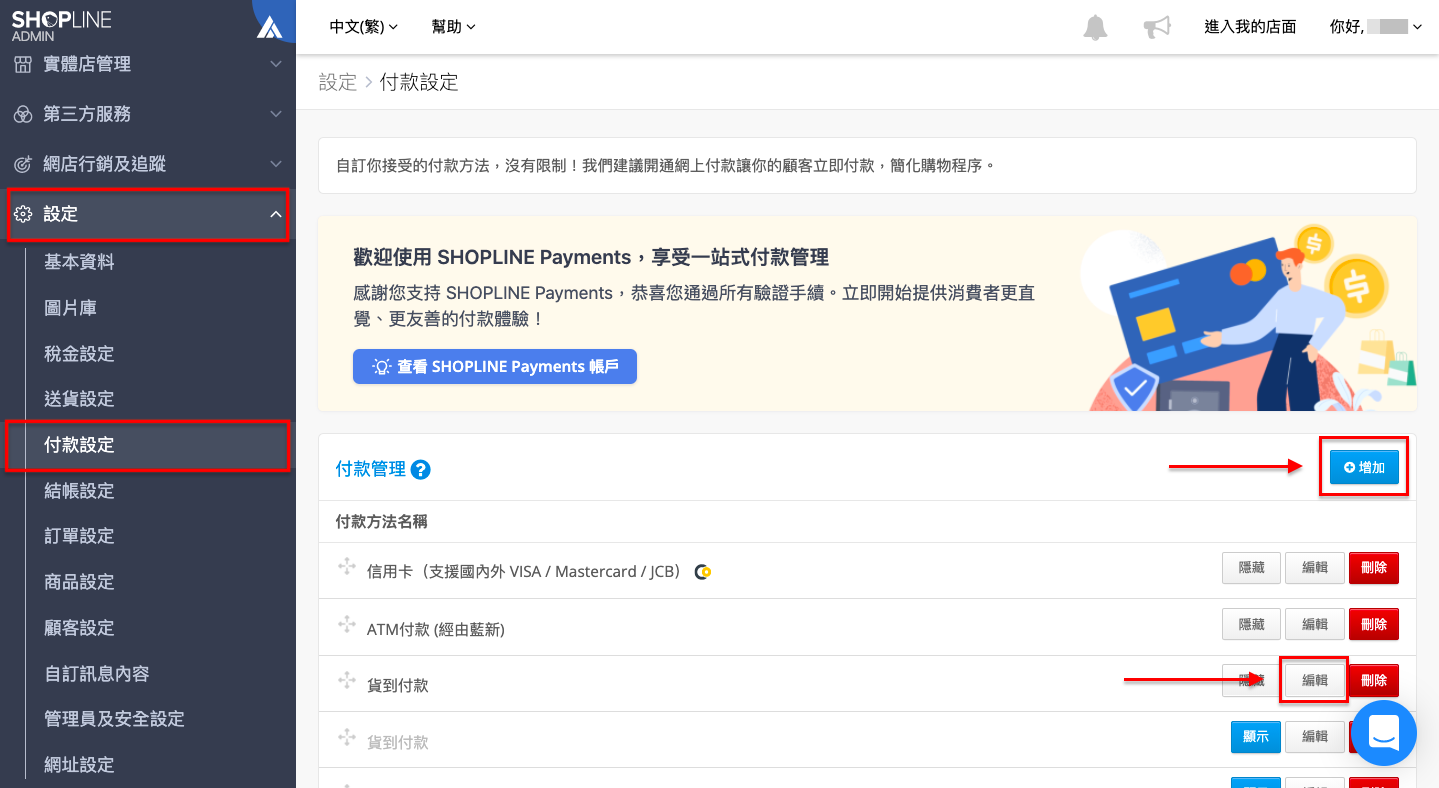Open 結帳設定 in the sidebar

click(79, 491)
